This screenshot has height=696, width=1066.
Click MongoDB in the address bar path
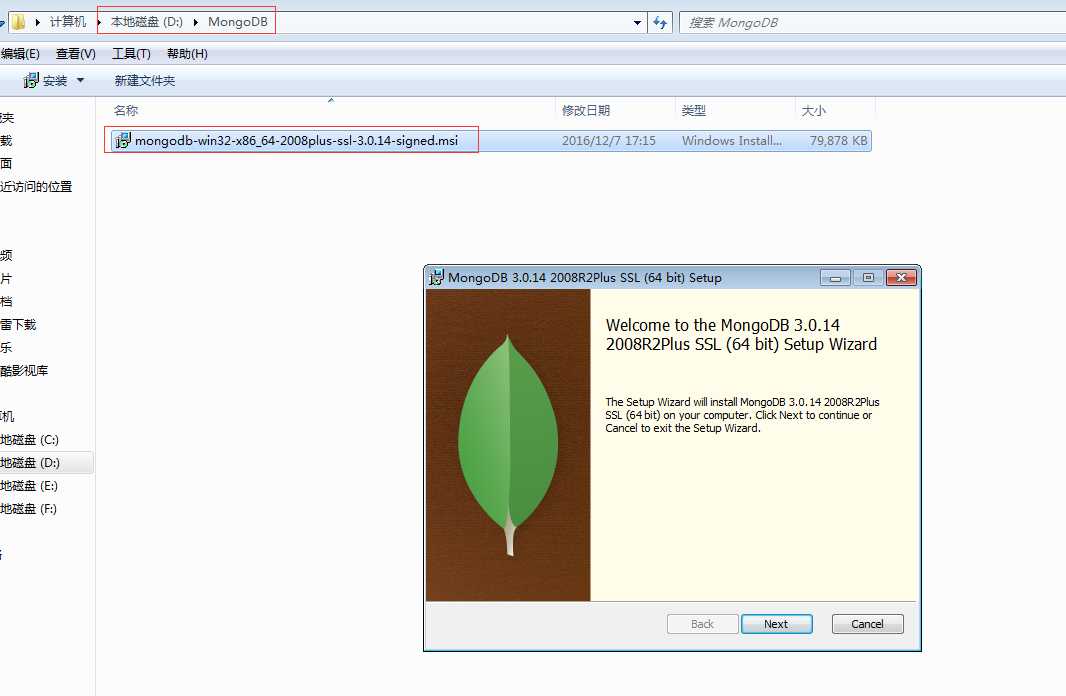(x=238, y=22)
